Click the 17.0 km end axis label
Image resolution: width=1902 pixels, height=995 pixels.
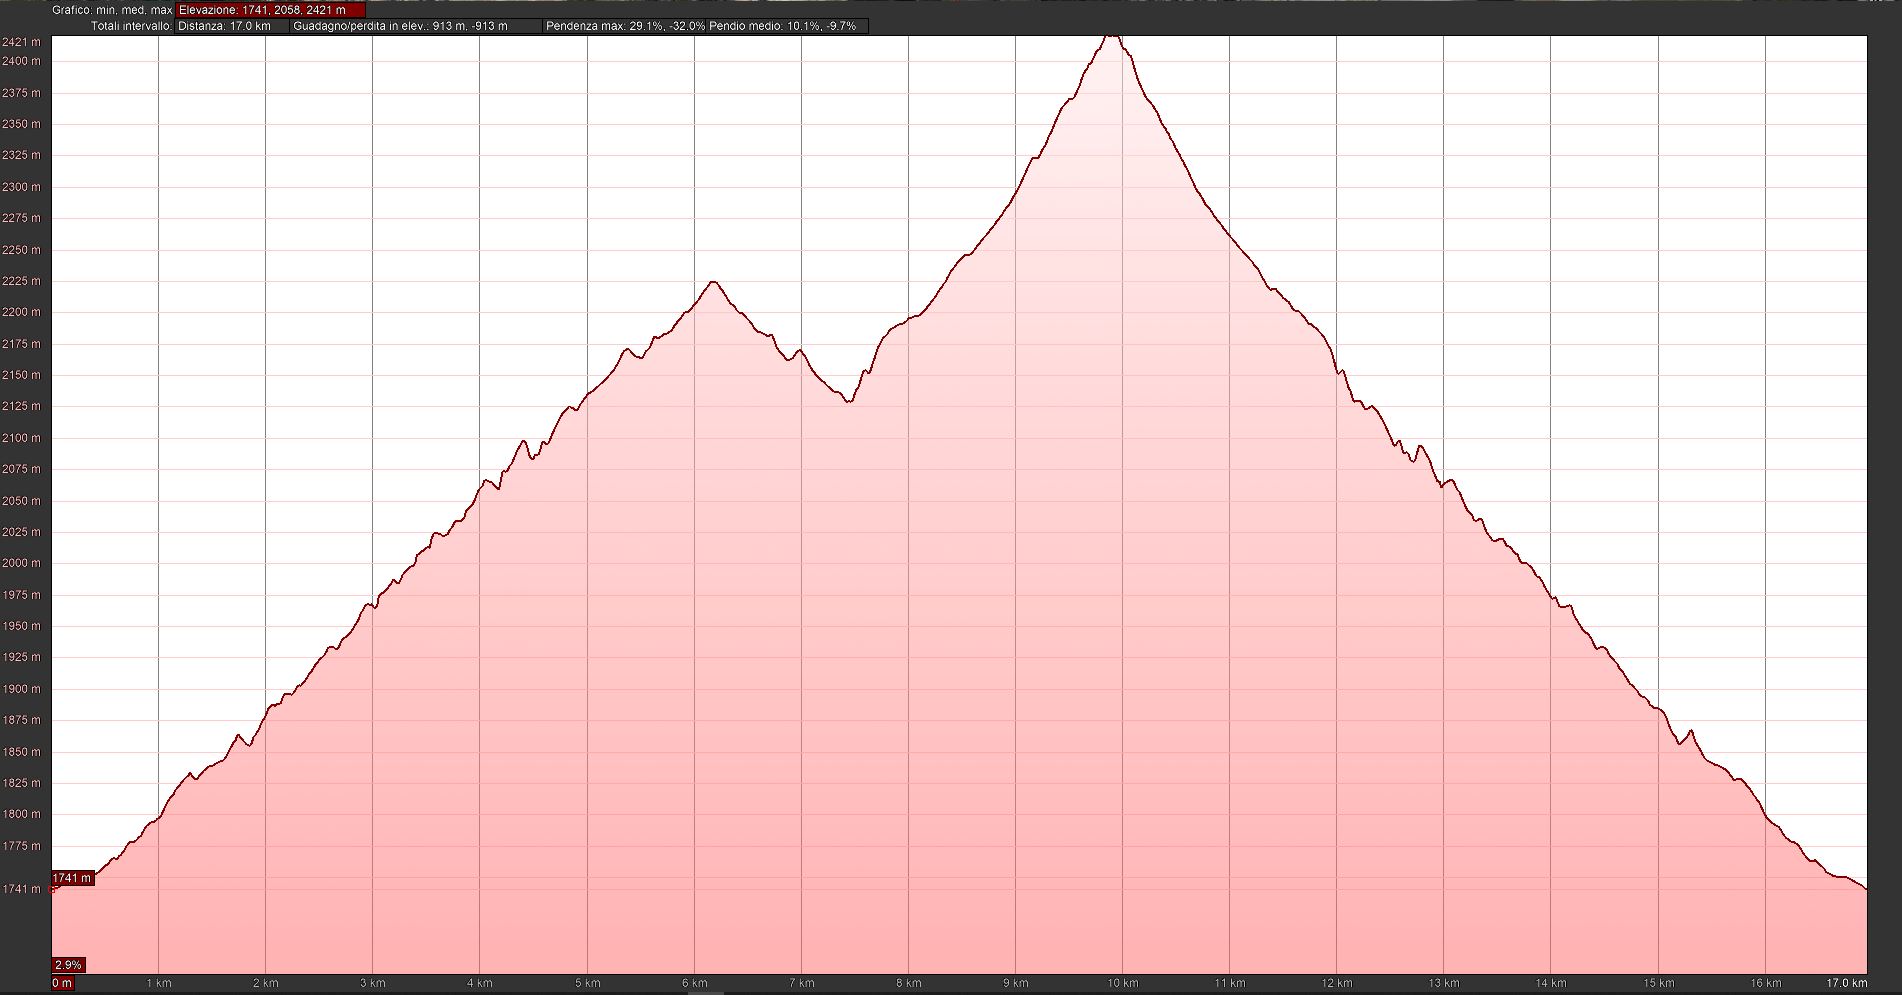click(x=1846, y=983)
